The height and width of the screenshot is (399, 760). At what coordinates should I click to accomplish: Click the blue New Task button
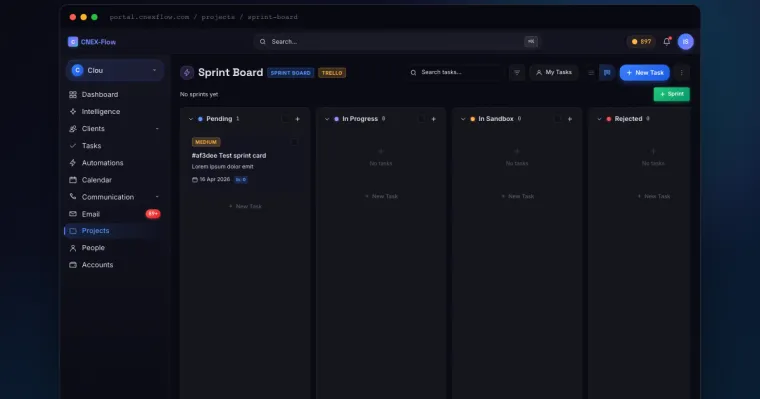(645, 73)
